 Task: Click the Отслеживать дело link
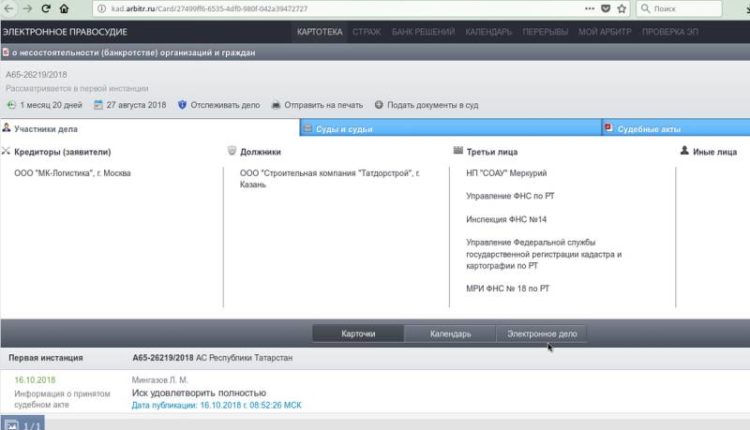coord(225,105)
